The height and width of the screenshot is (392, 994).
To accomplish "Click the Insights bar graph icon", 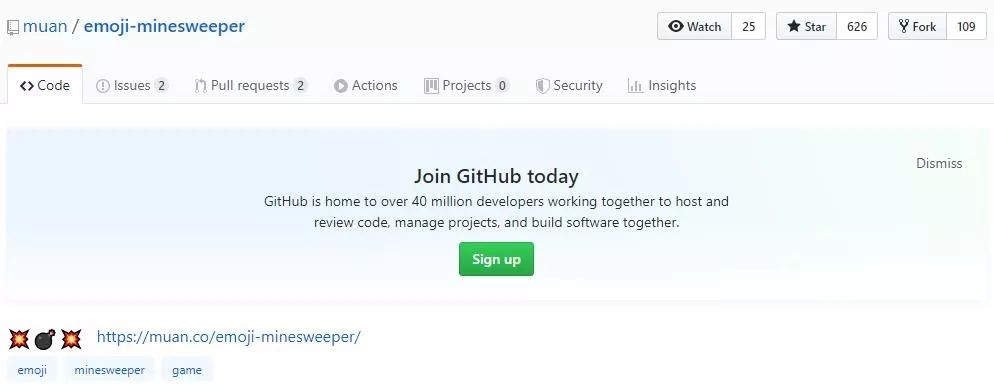I will pyautogui.click(x=635, y=86).
